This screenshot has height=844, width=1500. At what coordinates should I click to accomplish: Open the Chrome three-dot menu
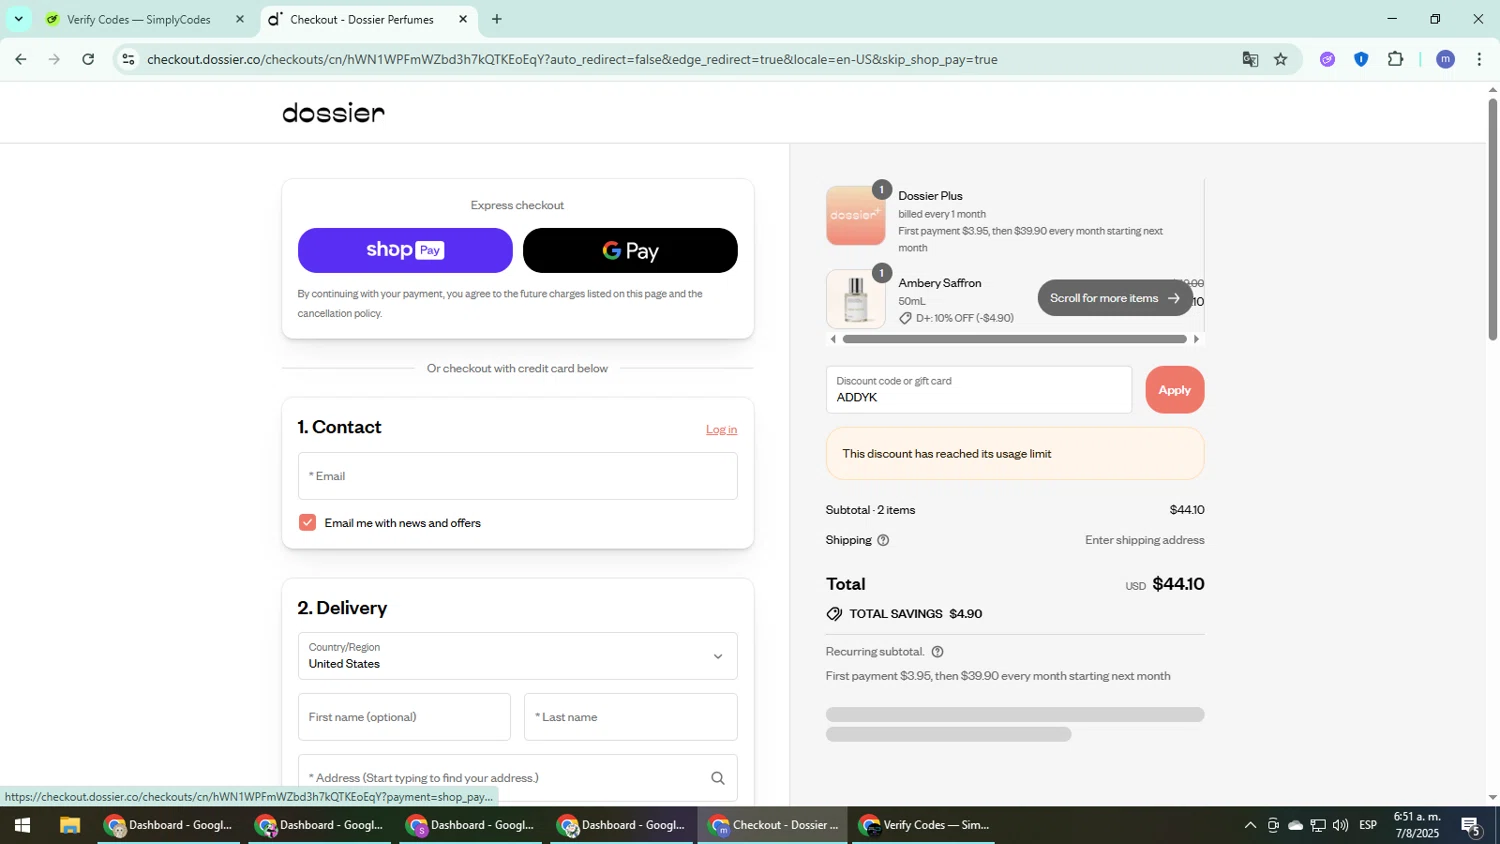1479,59
